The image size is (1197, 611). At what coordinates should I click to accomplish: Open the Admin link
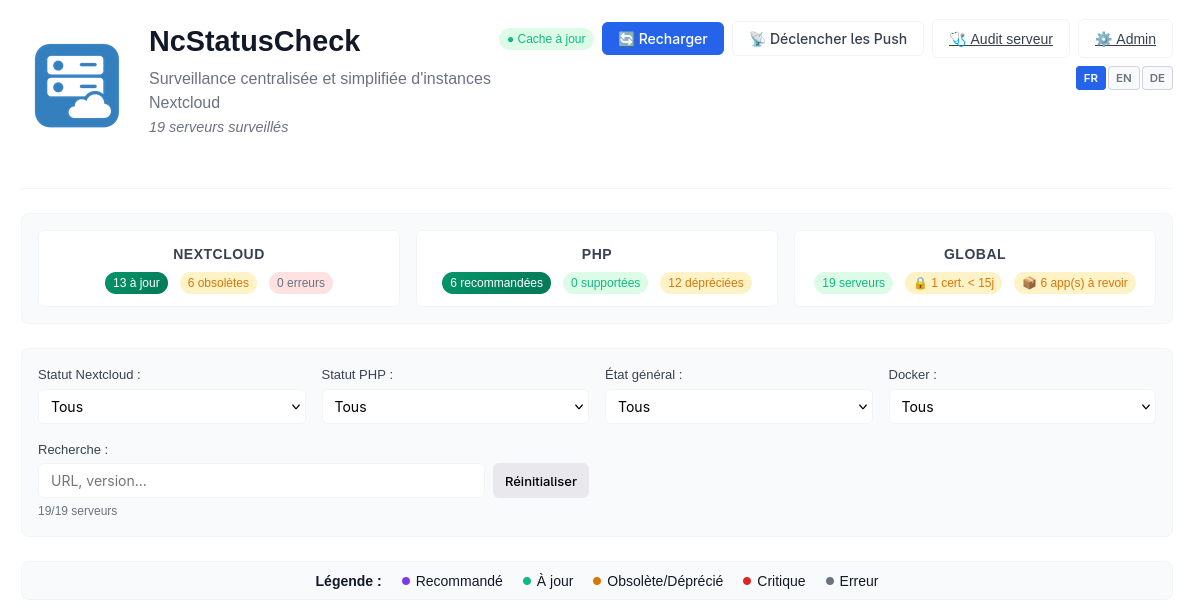(x=1125, y=39)
